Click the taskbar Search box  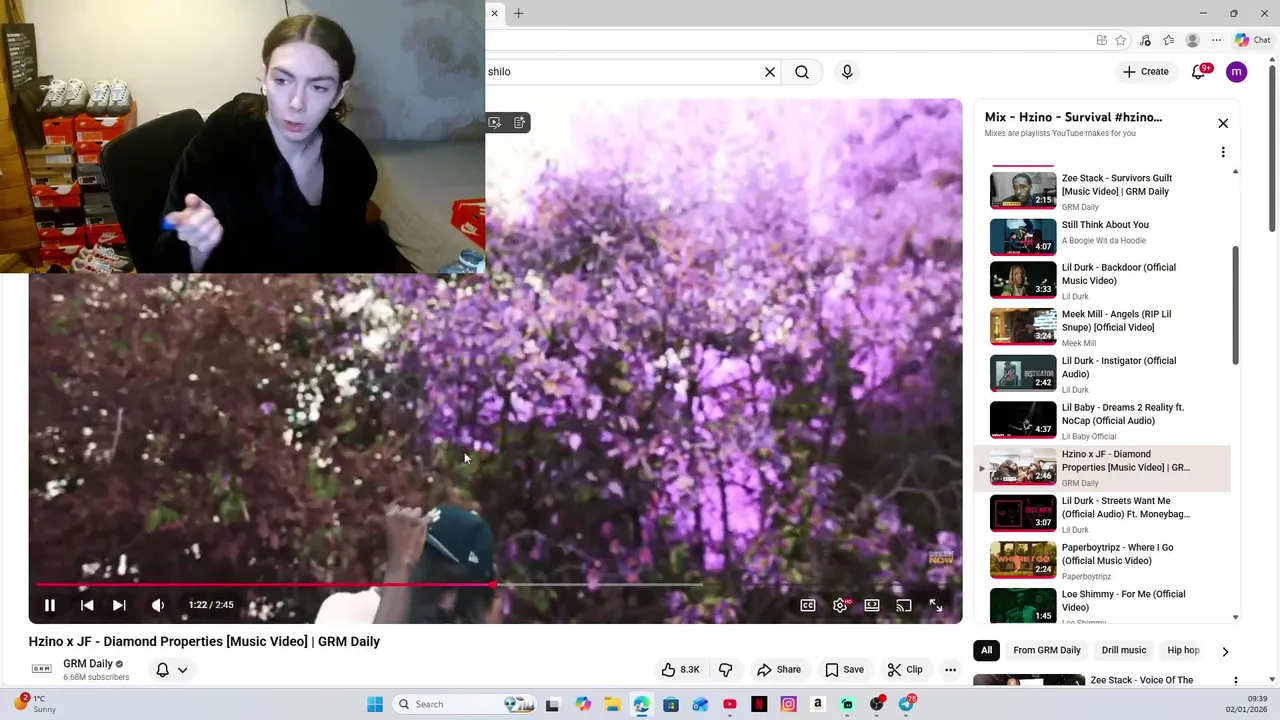click(x=465, y=704)
